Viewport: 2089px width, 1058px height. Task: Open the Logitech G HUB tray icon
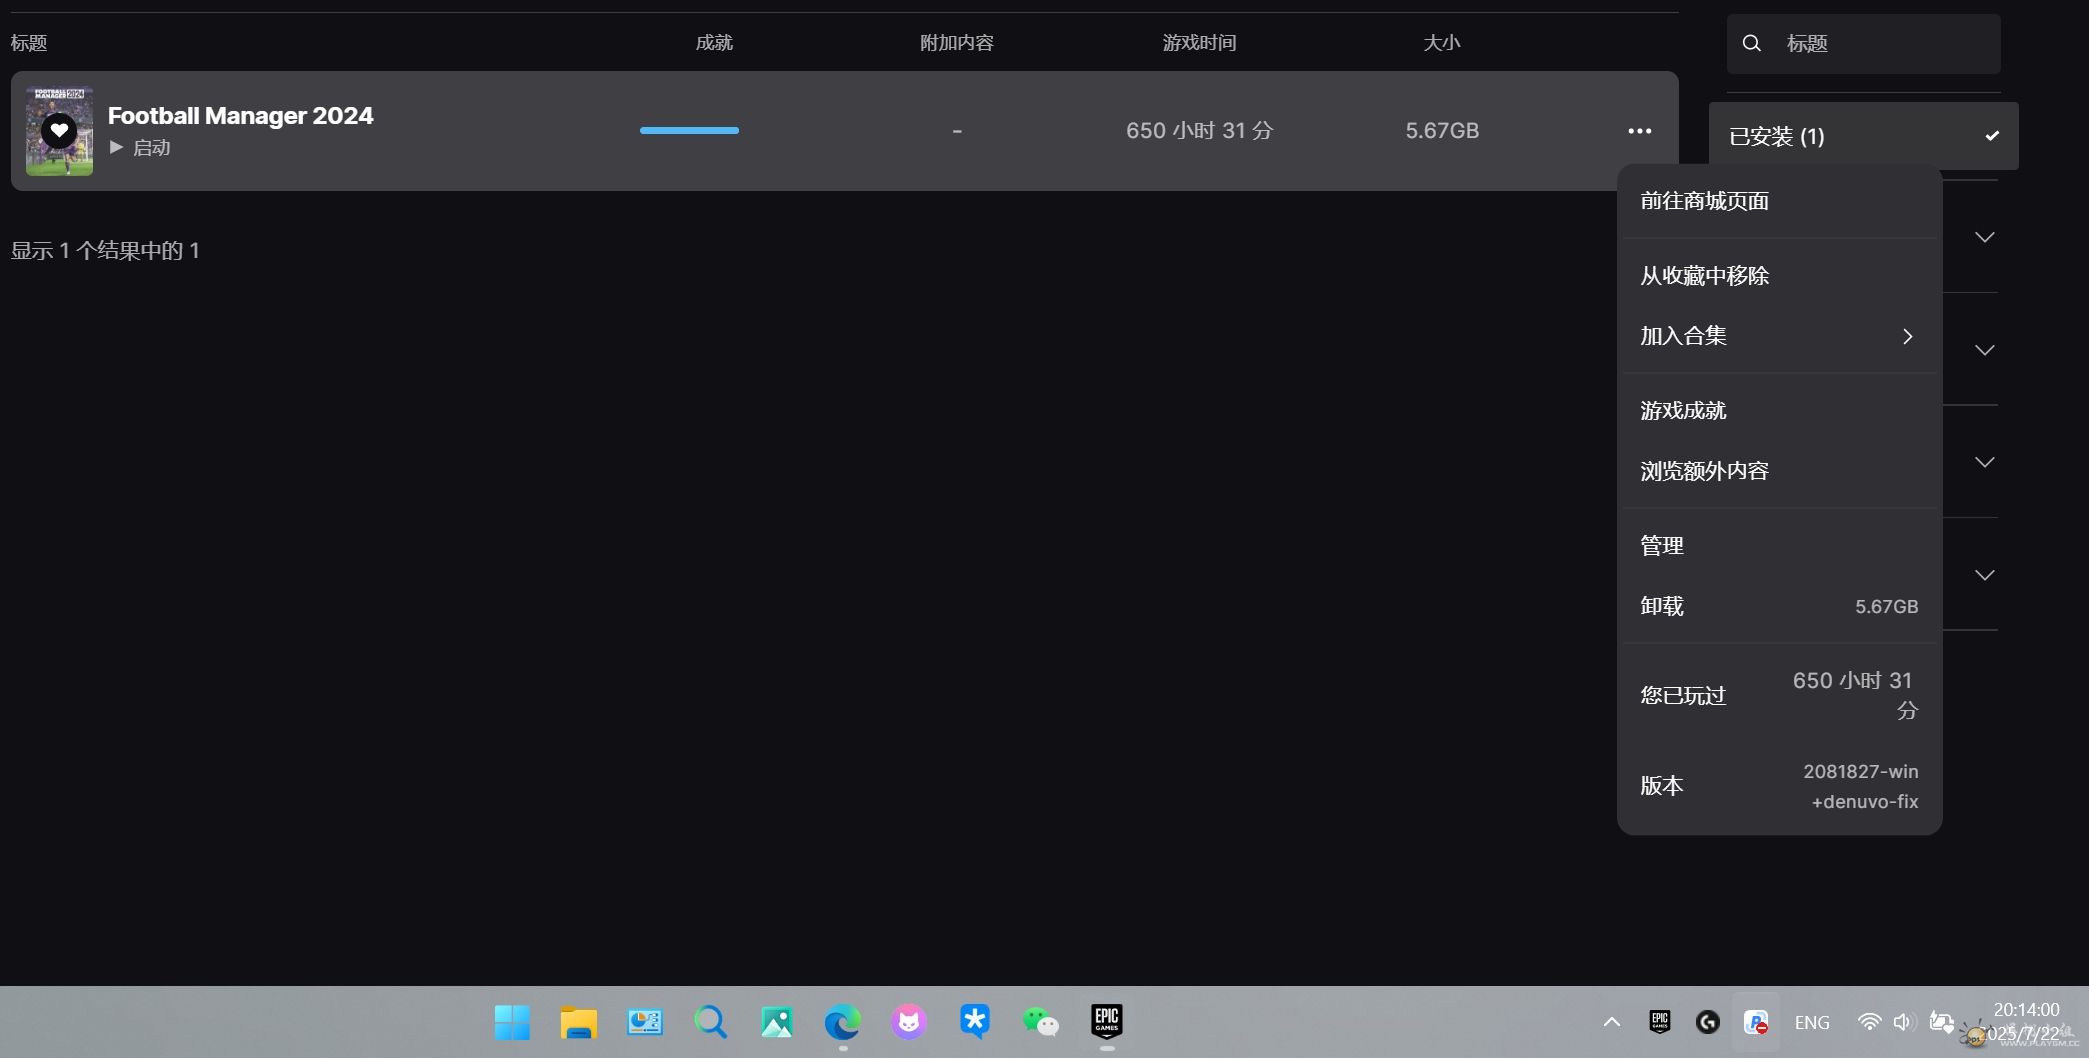tap(1708, 1022)
